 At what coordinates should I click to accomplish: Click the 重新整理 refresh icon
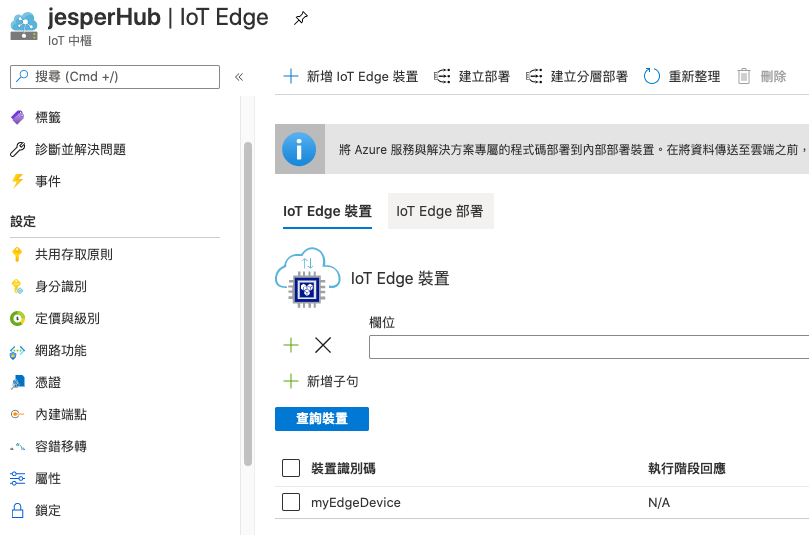pos(652,76)
